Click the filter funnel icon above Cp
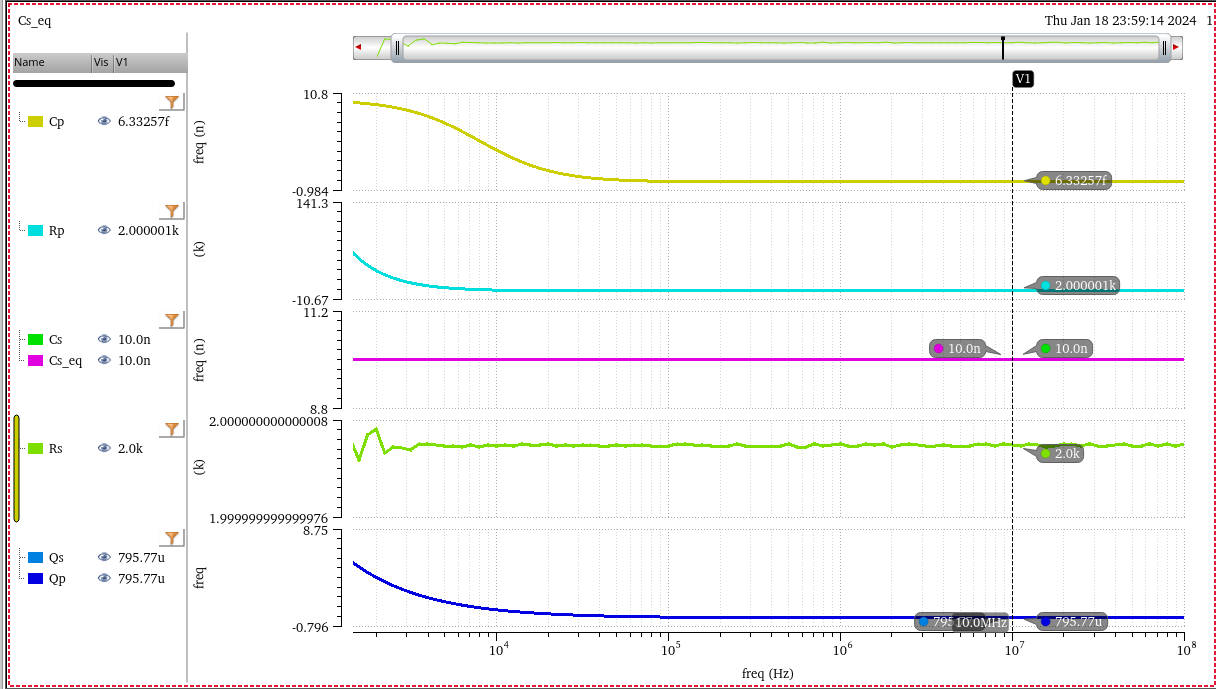 (172, 102)
